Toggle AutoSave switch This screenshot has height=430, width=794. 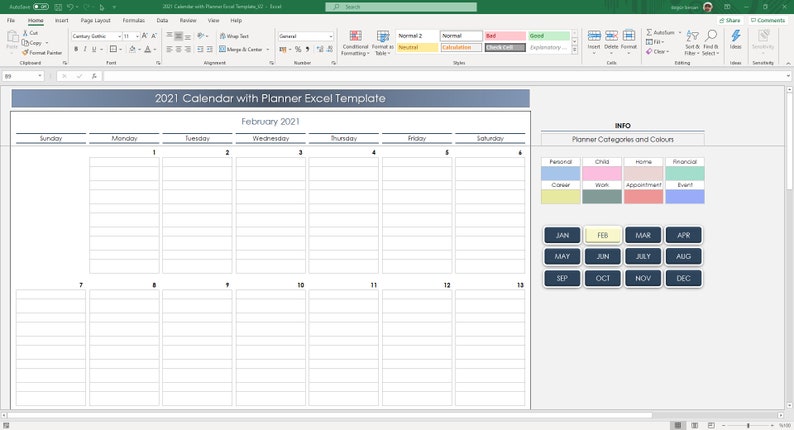41,7
